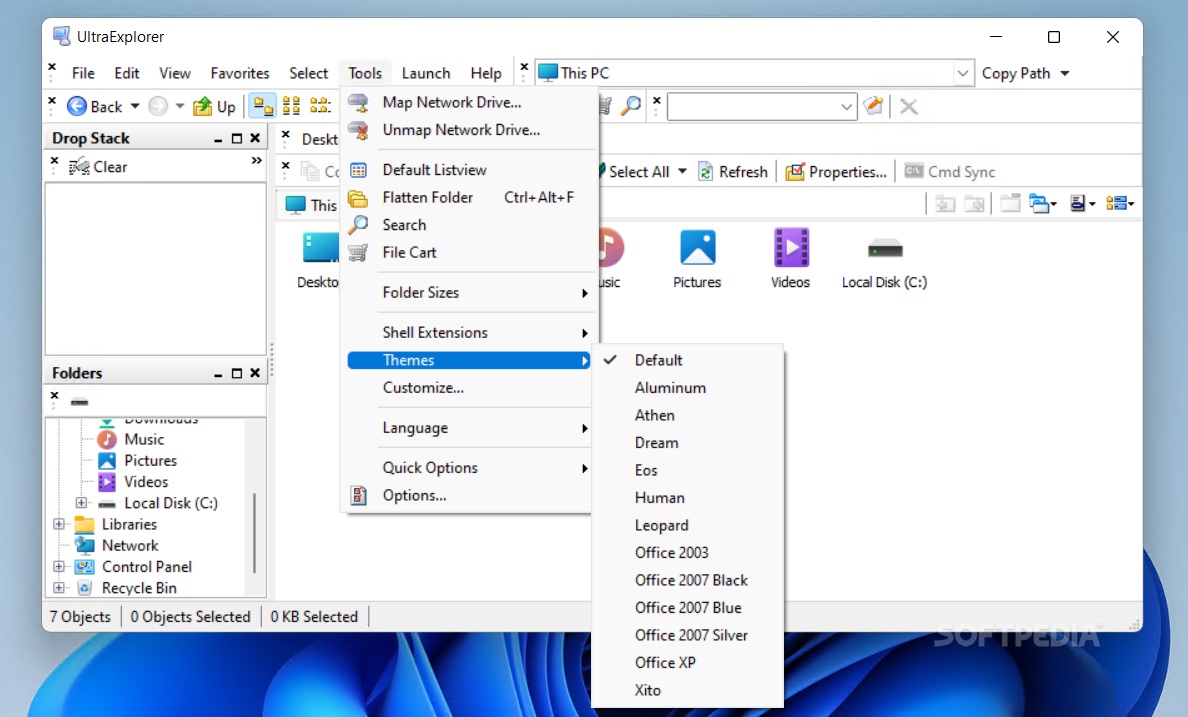Click the previous tab icon in tab bar
The image size is (1188, 717).
pyautogui.click(x=945, y=203)
